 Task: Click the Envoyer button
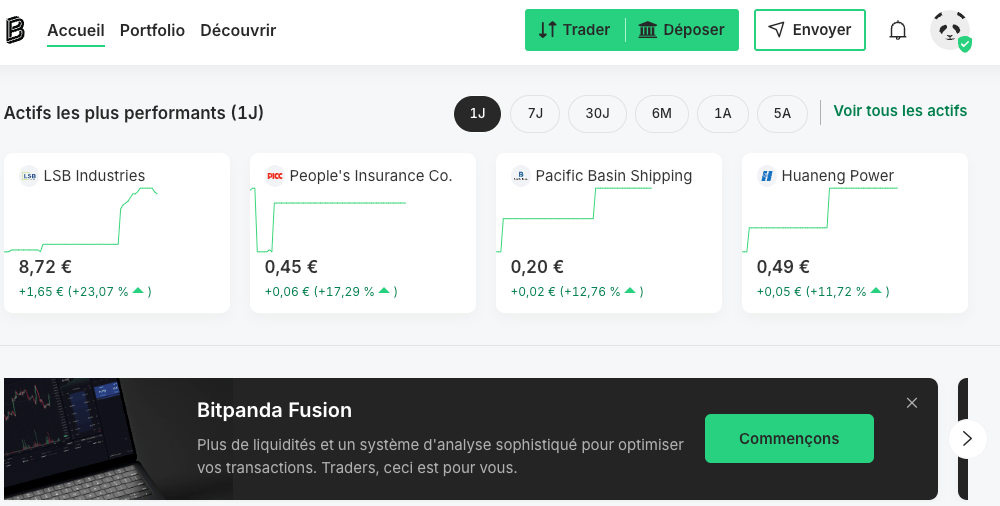[809, 30]
